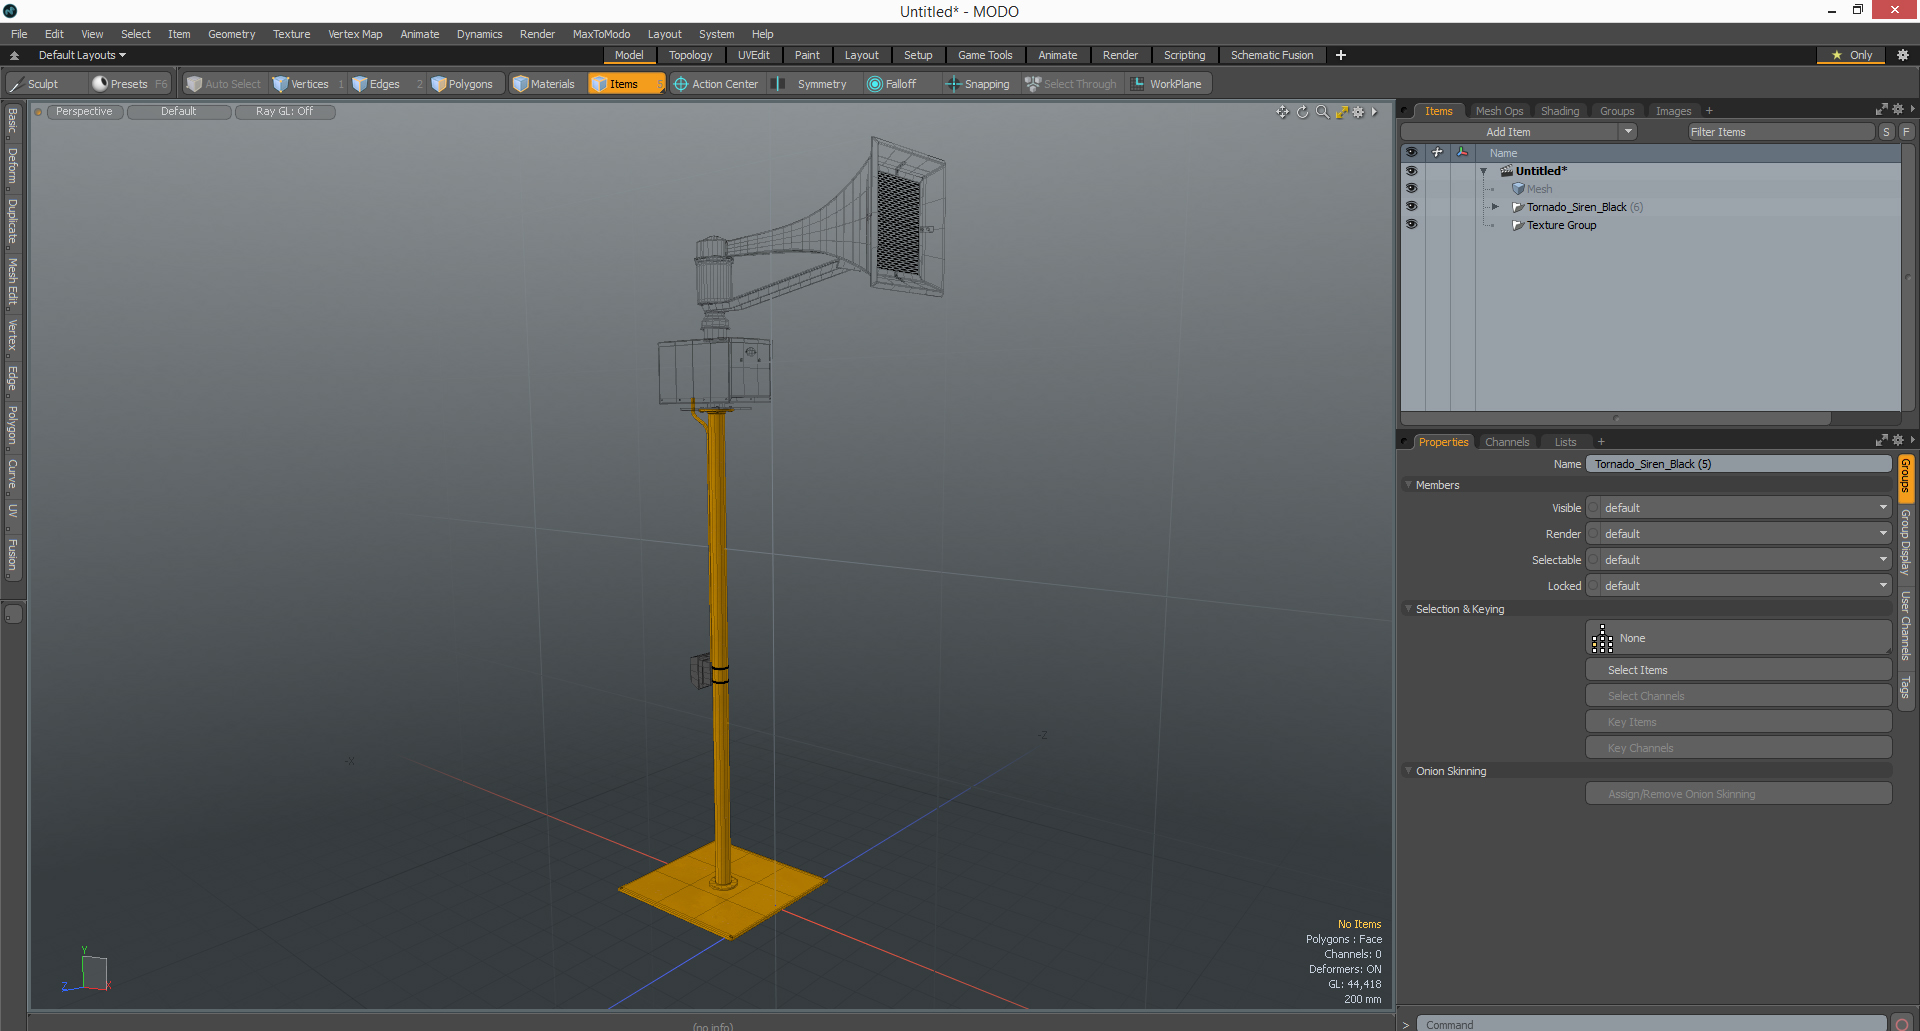Click the Items panel settings gear
Screen dimensions: 1920x1031
click(1898, 109)
